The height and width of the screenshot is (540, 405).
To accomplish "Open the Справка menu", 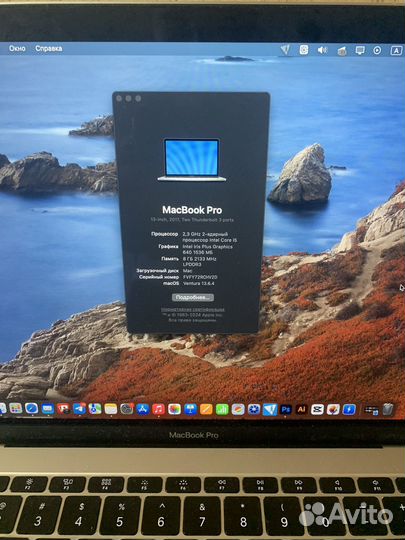I will tap(49, 48).
